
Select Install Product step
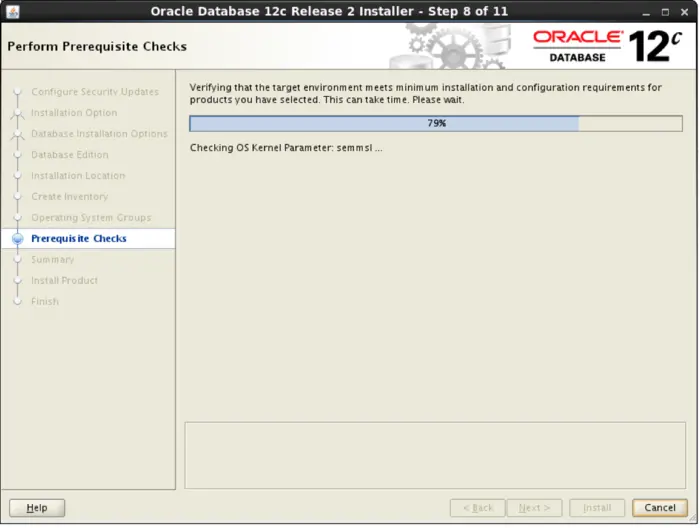click(x=64, y=280)
